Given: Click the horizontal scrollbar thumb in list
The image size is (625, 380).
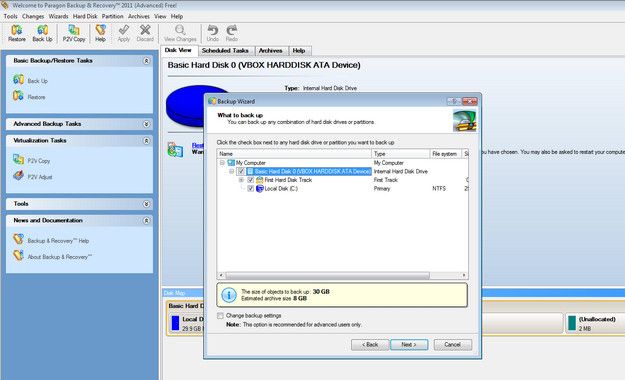Looking at the screenshot, I should click(x=327, y=275).
